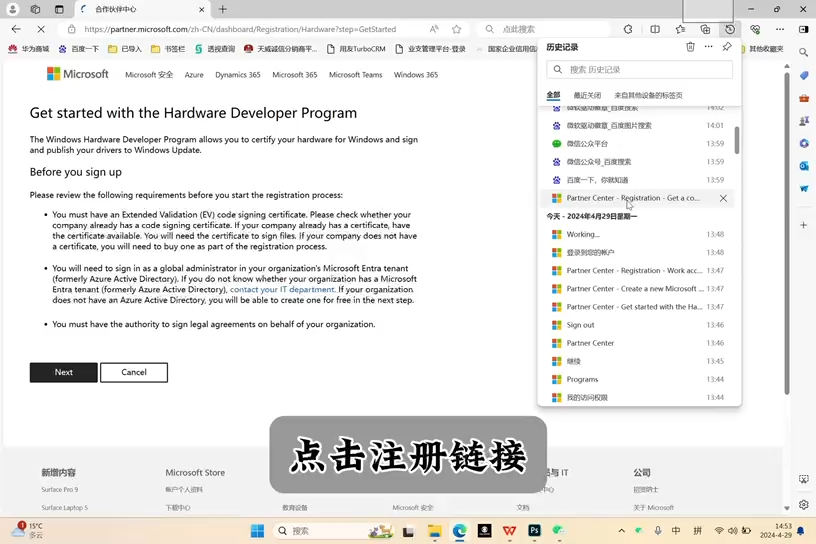Cancel the hardware program registration
Viewport: 816px width, 544px height.
(134, 372)
